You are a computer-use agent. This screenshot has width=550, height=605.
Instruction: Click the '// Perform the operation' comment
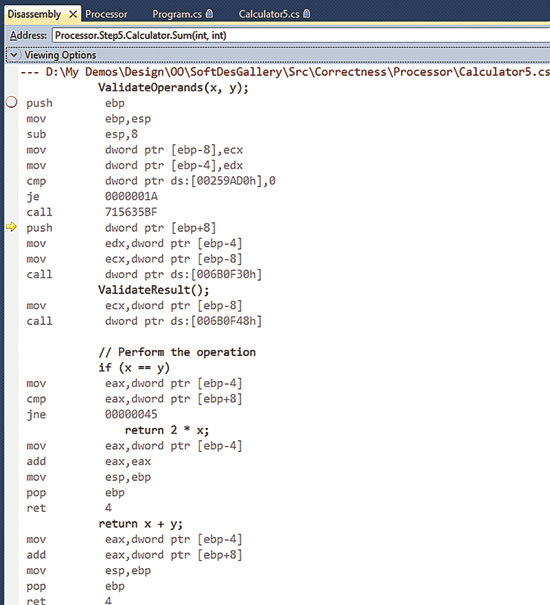pyautogui.click(x=177, y=352)
